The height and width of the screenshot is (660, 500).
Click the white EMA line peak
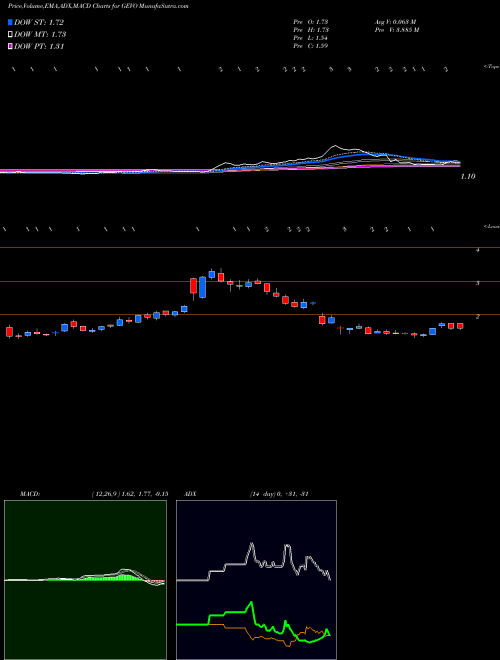(335, 146)
